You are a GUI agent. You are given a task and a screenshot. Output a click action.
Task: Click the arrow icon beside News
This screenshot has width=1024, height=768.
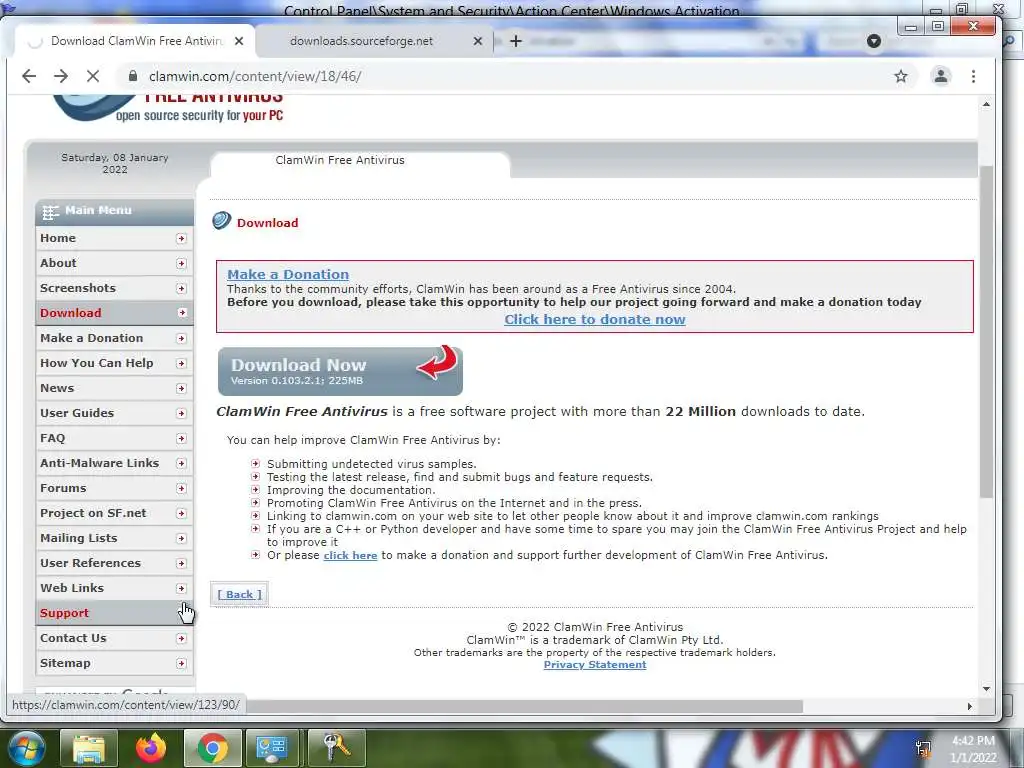point(182,388)
